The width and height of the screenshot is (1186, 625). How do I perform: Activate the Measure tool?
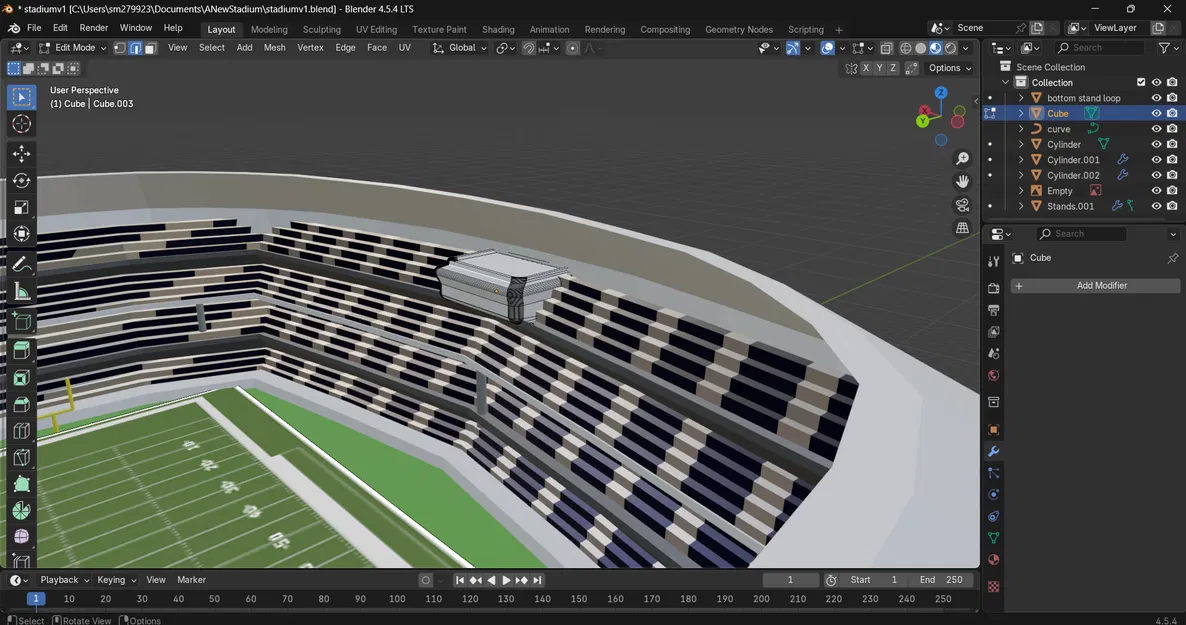tap(21, 292)
